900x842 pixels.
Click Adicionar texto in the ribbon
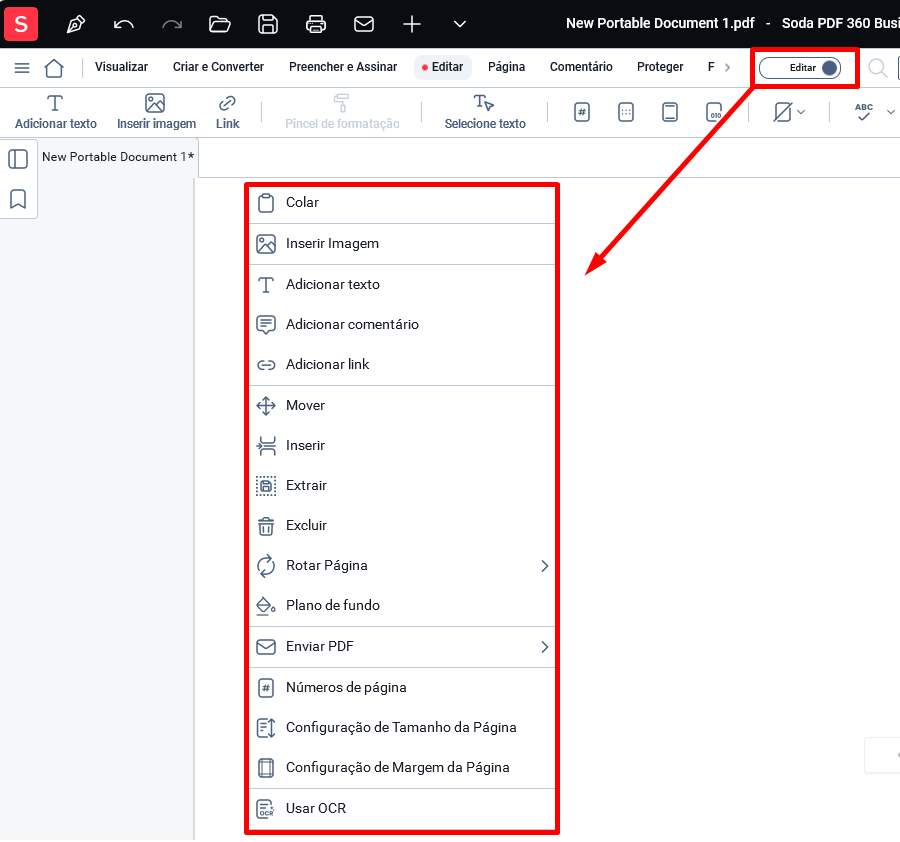56,112
